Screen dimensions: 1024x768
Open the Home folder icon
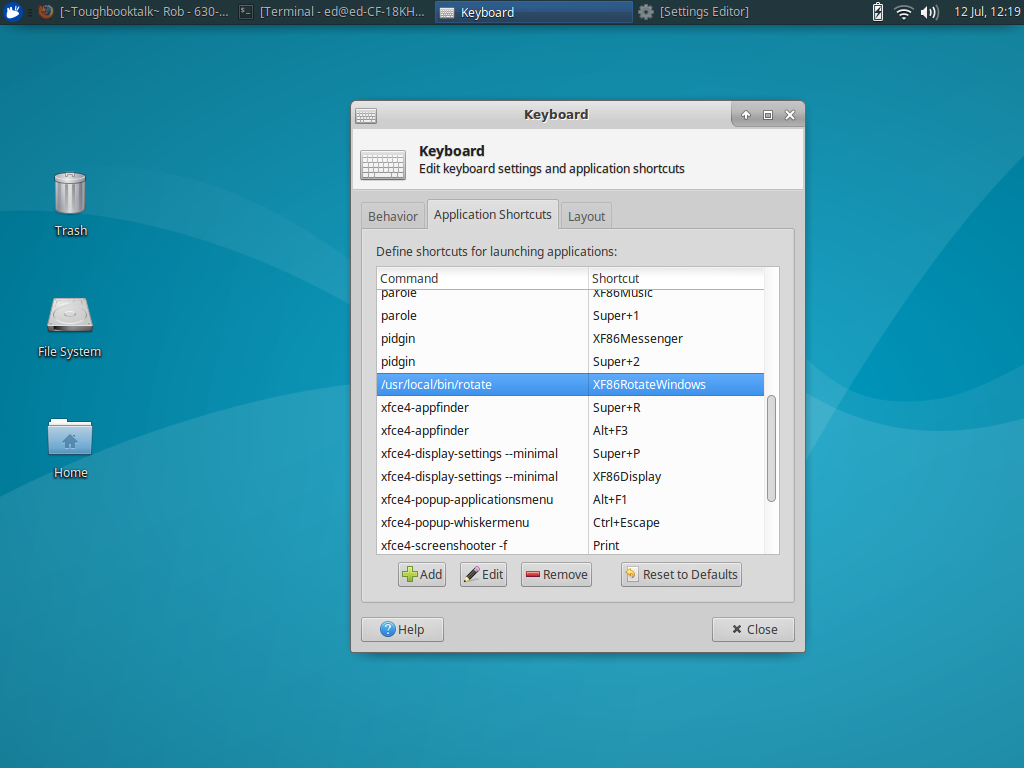70,437
